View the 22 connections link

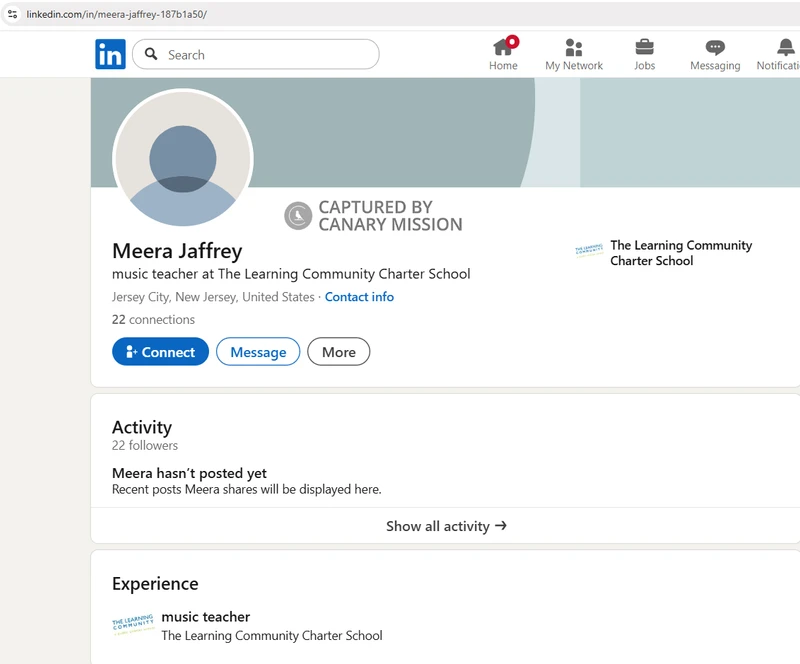click(x=153, y=320)
